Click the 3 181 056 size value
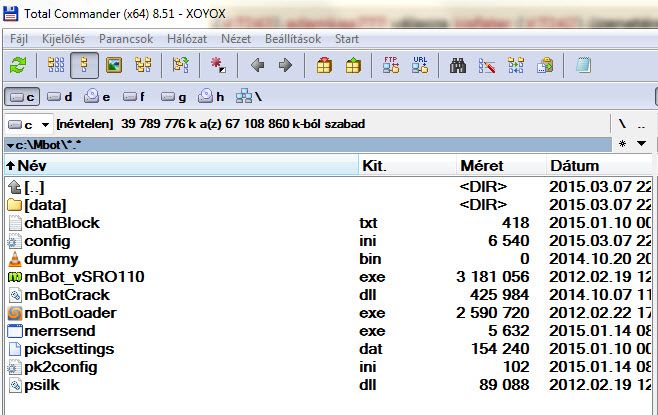The height and width of the screenshot is (415, 658). (x=493, y=277)
